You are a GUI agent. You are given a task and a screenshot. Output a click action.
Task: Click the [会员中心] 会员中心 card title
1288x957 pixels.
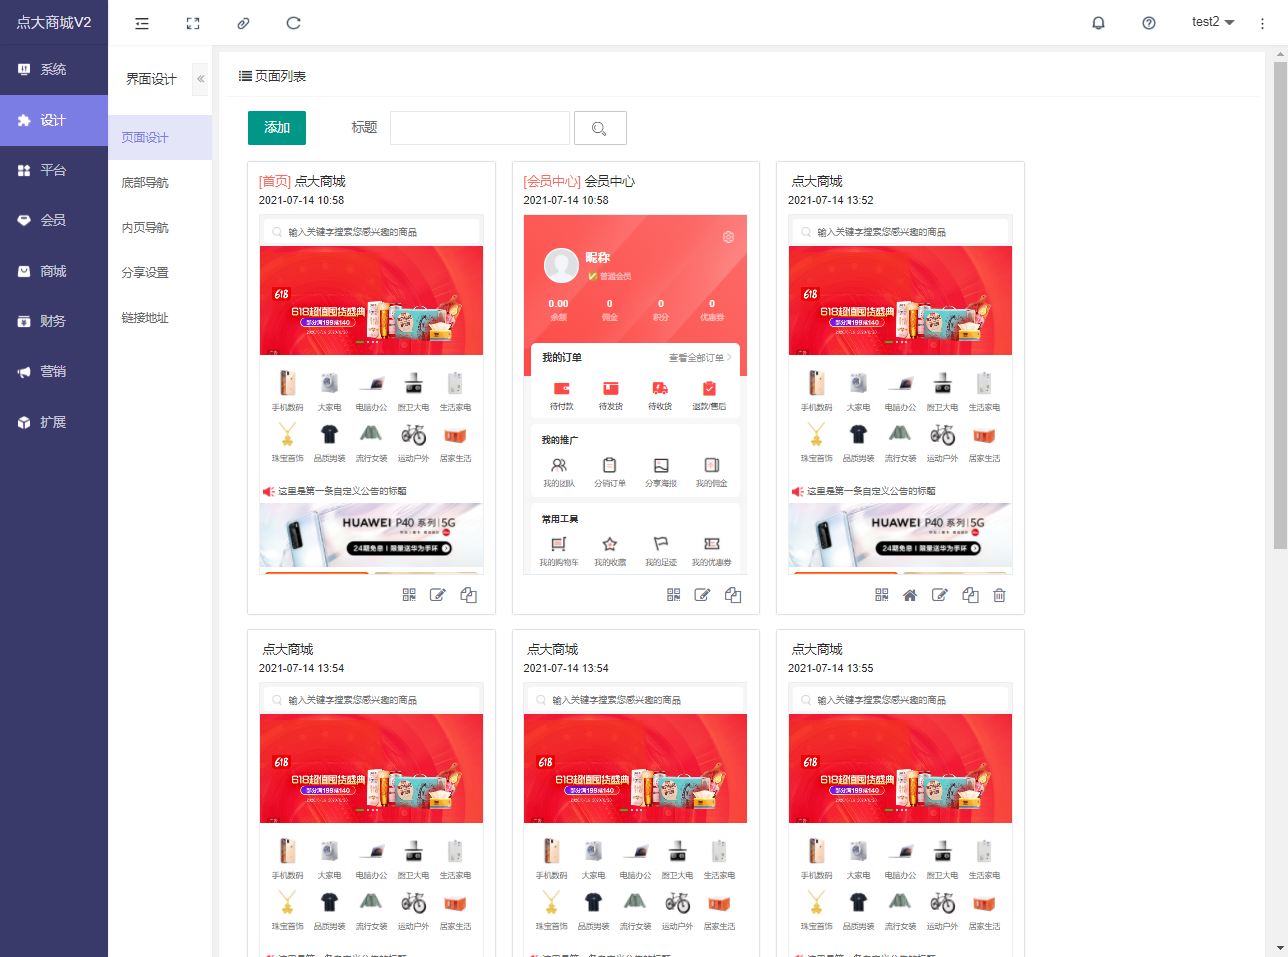coord(579,181)
